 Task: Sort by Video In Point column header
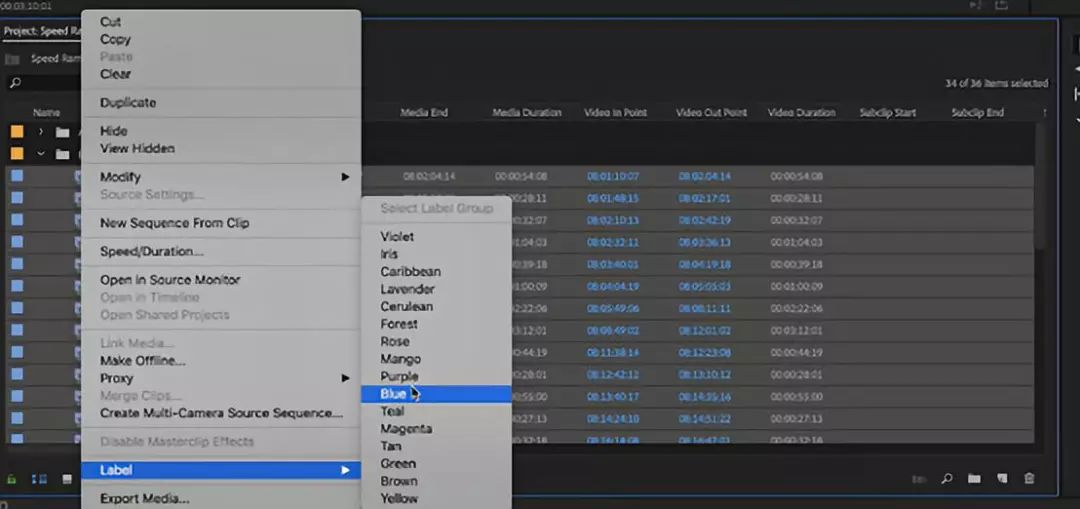tap(615, 113)
